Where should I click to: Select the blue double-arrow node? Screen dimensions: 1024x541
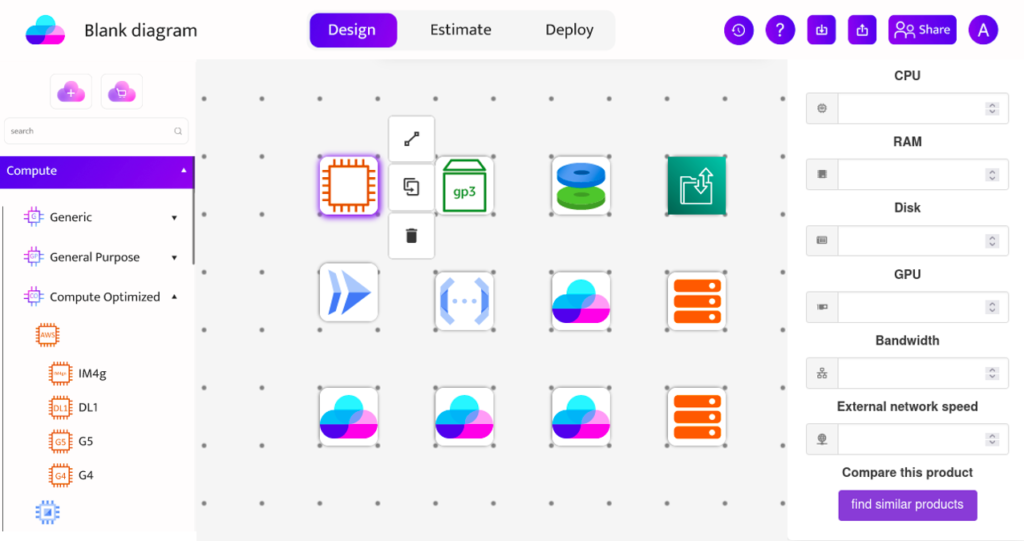(349, 293)
